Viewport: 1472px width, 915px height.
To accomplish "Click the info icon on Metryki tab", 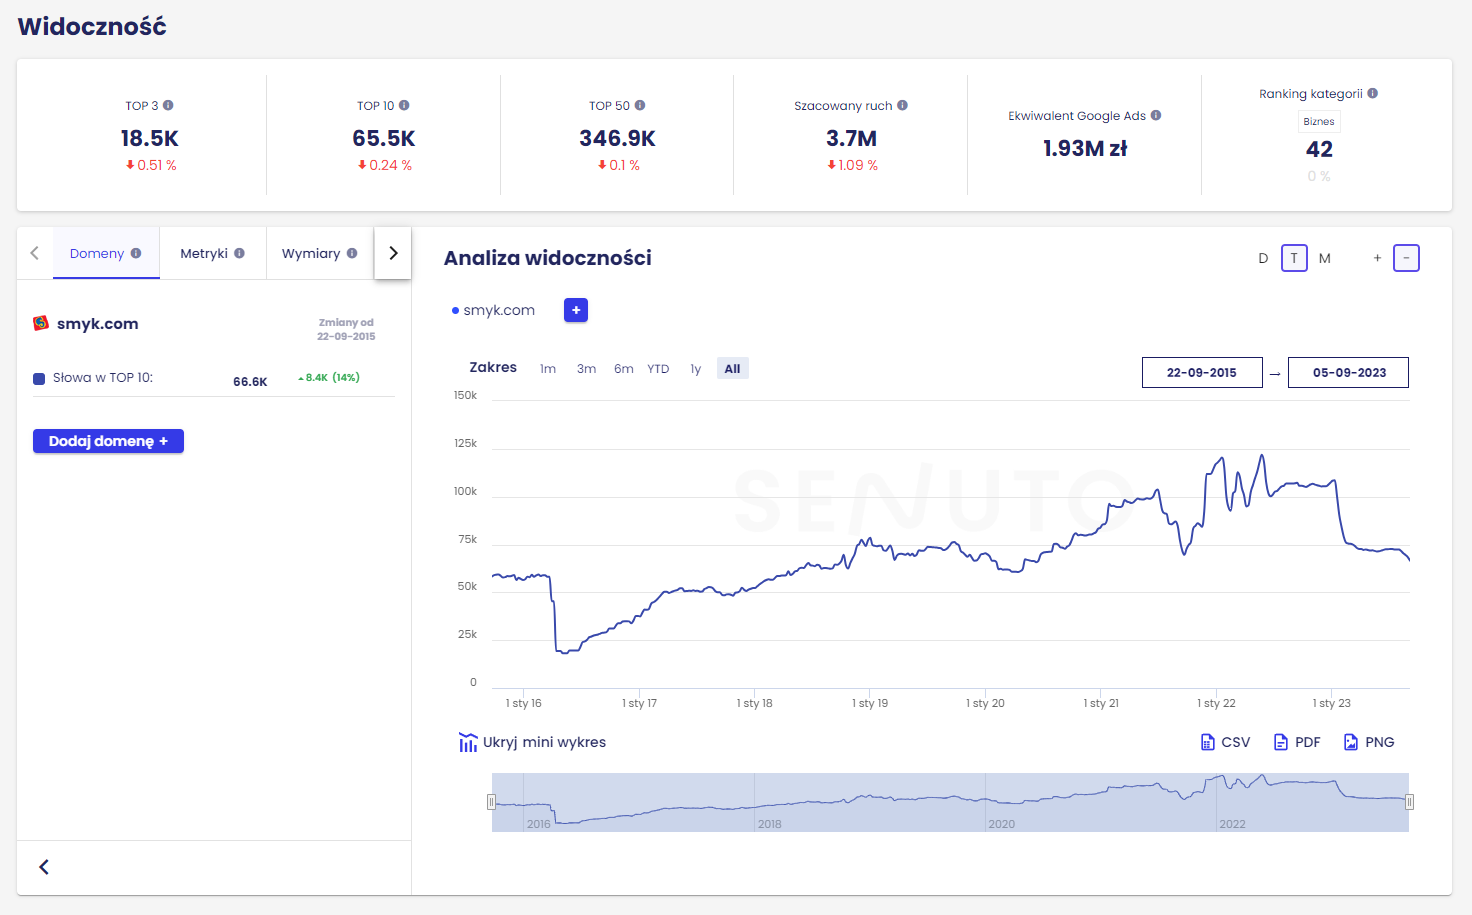I will [239, 253].
